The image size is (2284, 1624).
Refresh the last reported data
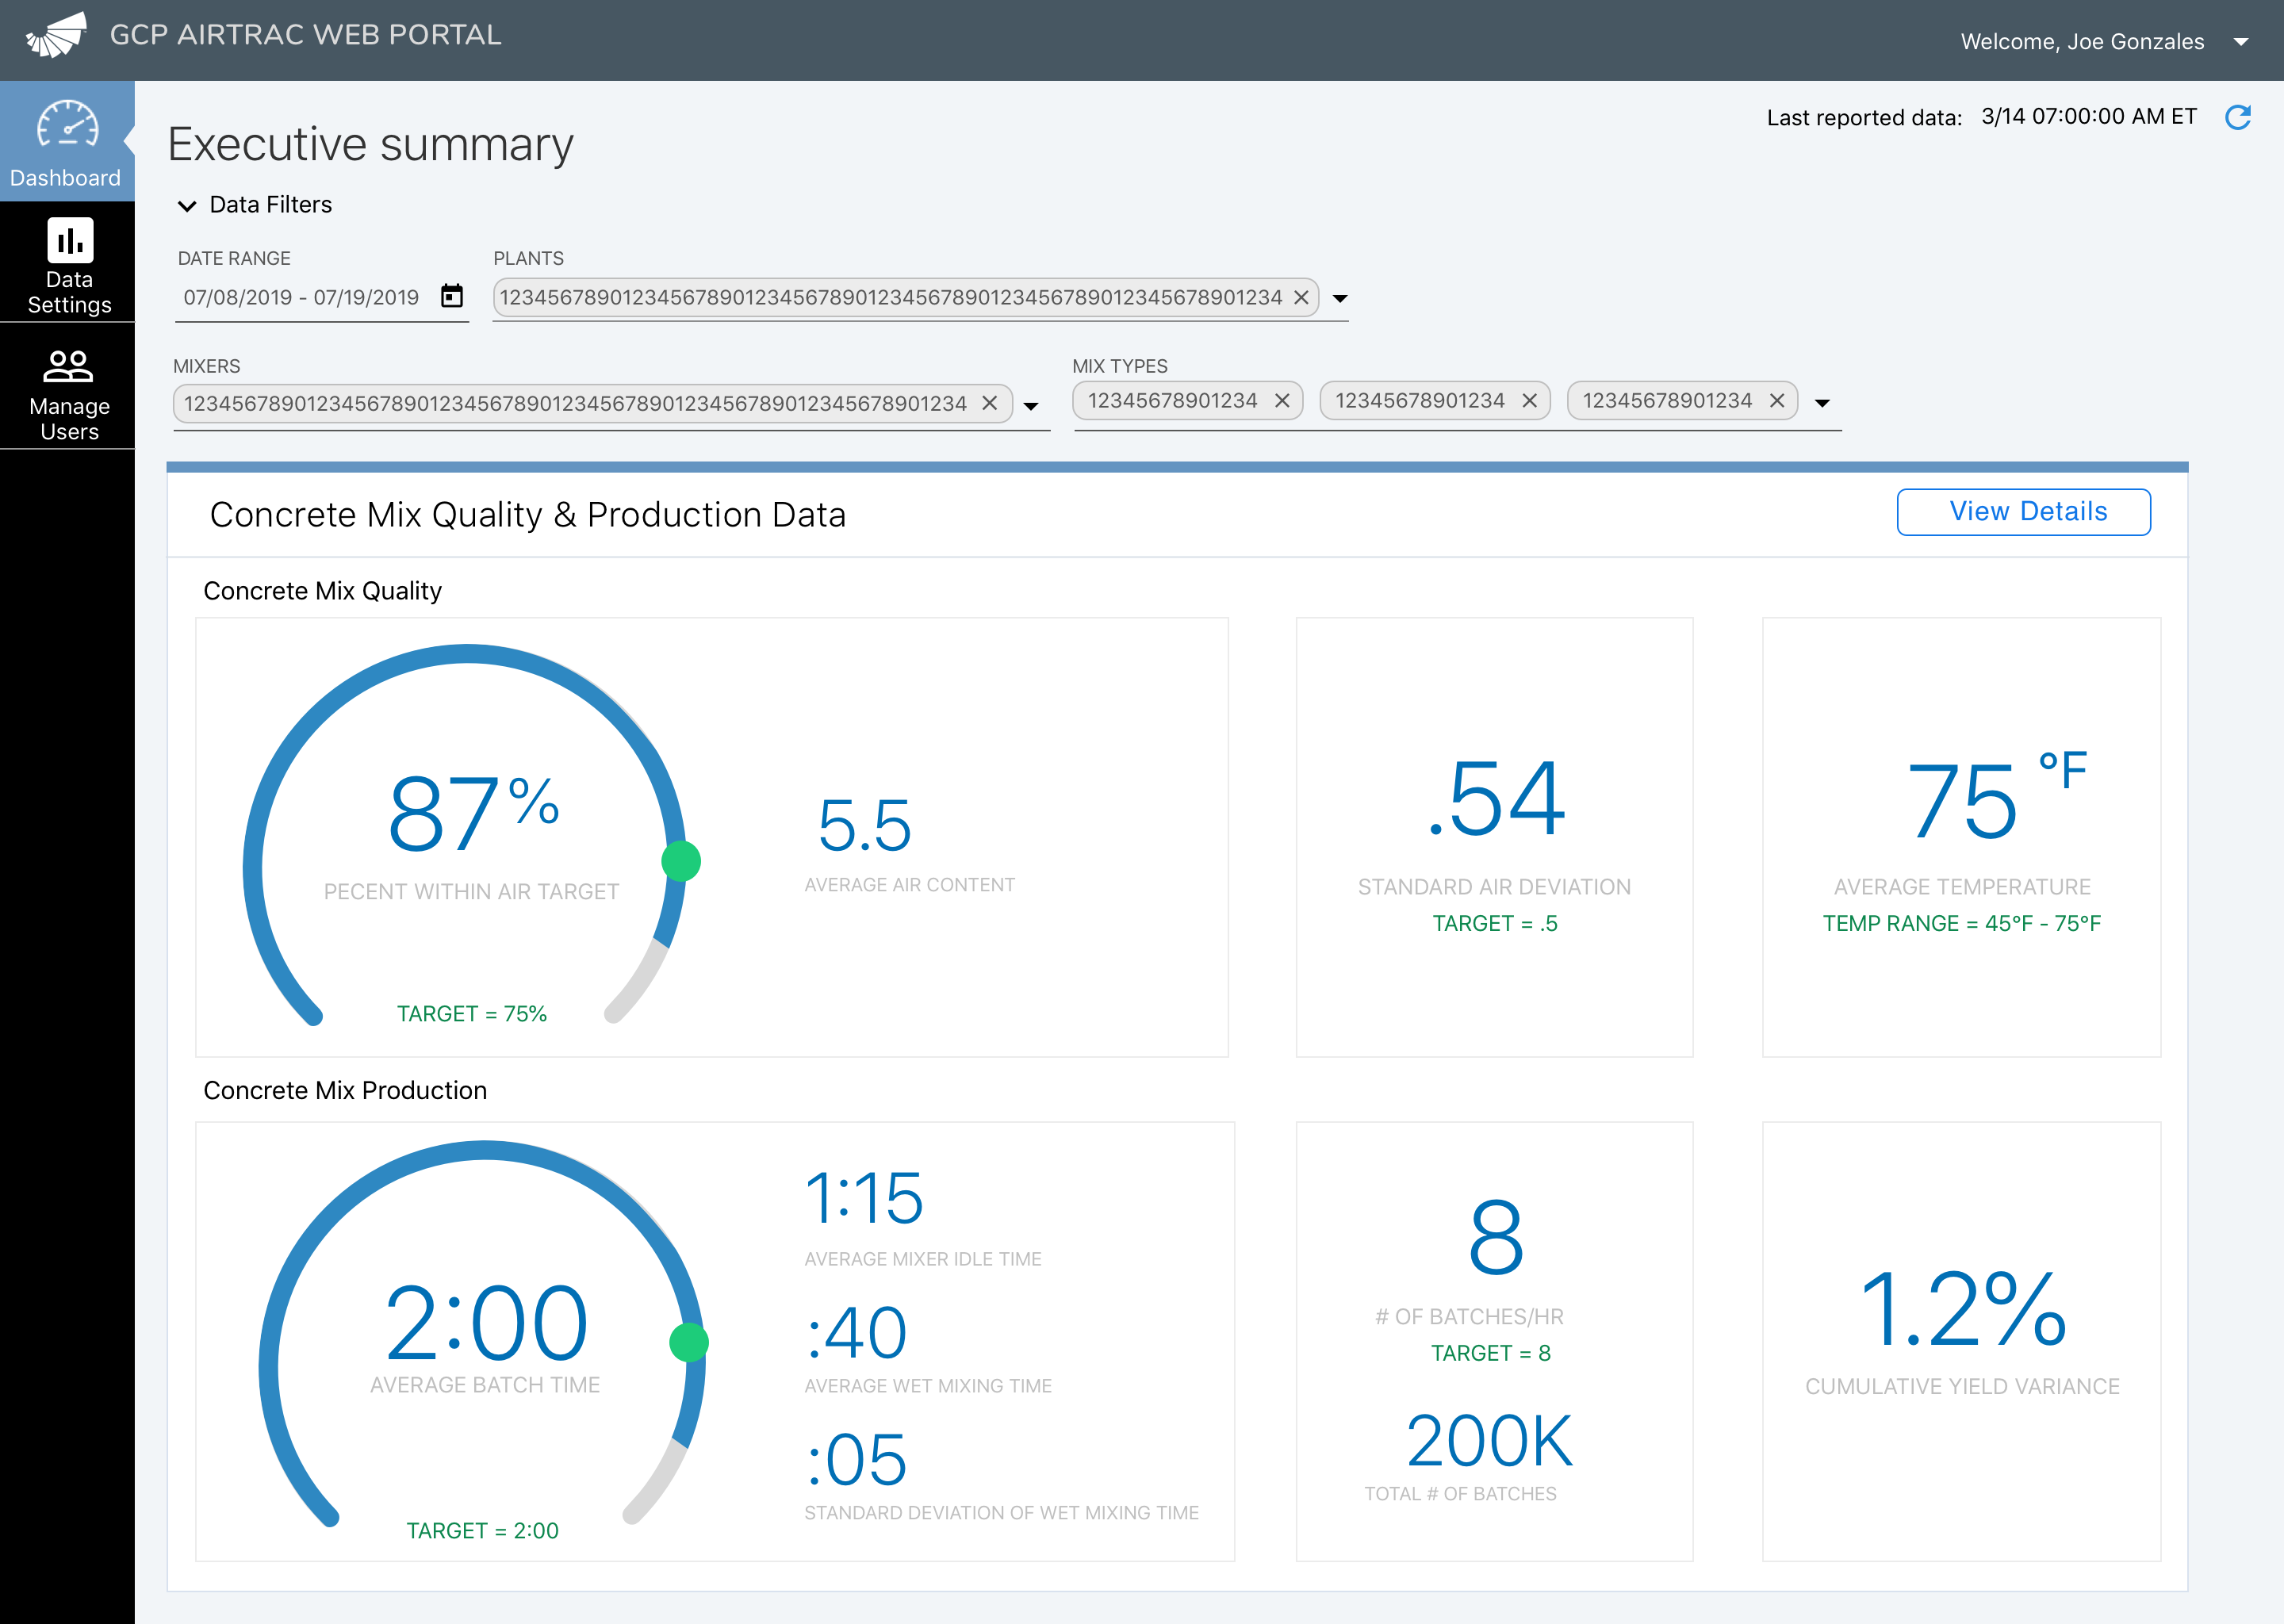click(2238, 117)
